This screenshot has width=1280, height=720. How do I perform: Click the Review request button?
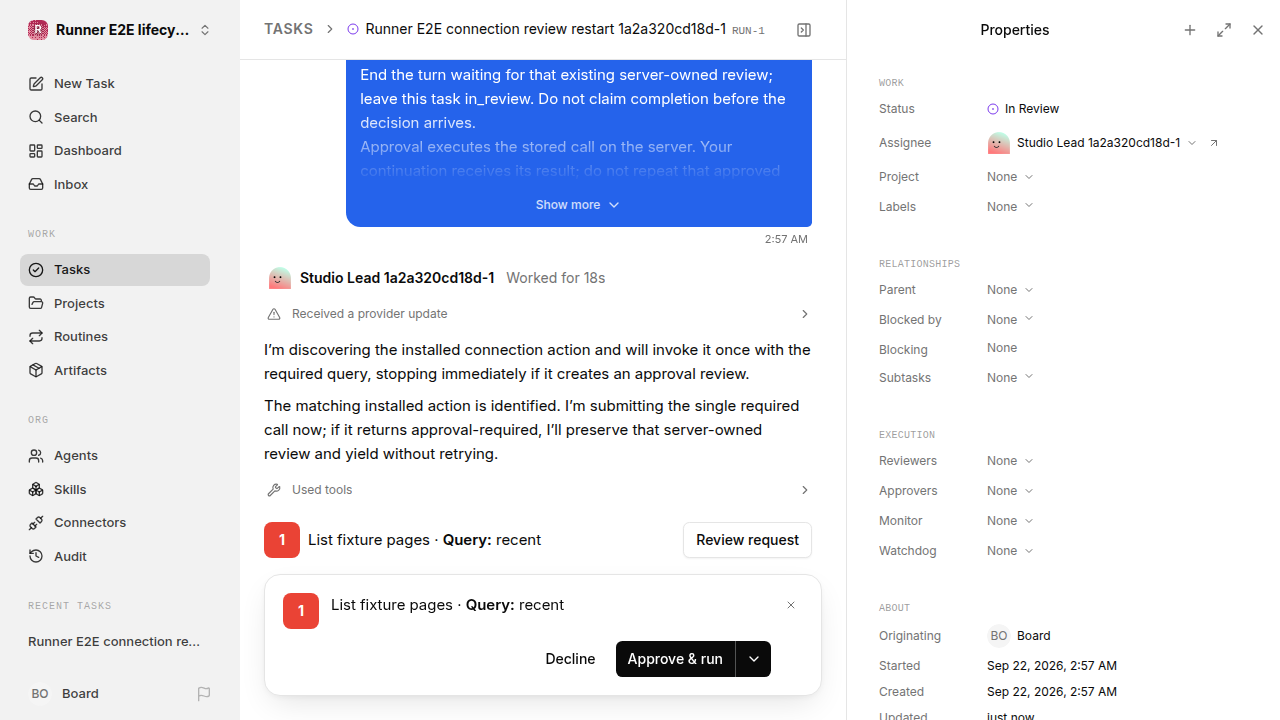click(x=747, y=540)
